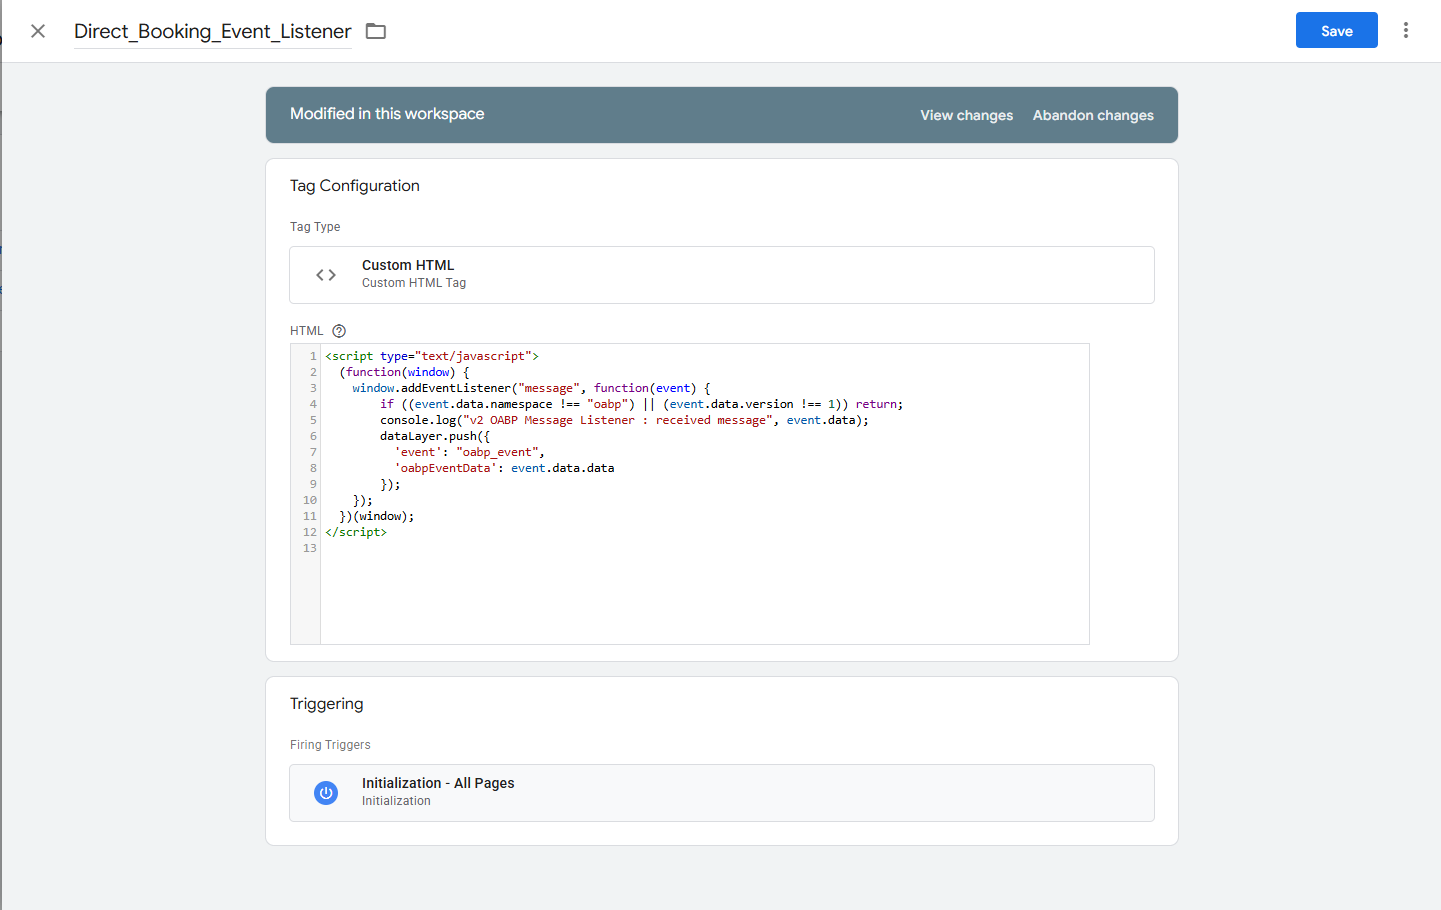
Task: Click the Triggering section heading
Action: tap(327, 704)
